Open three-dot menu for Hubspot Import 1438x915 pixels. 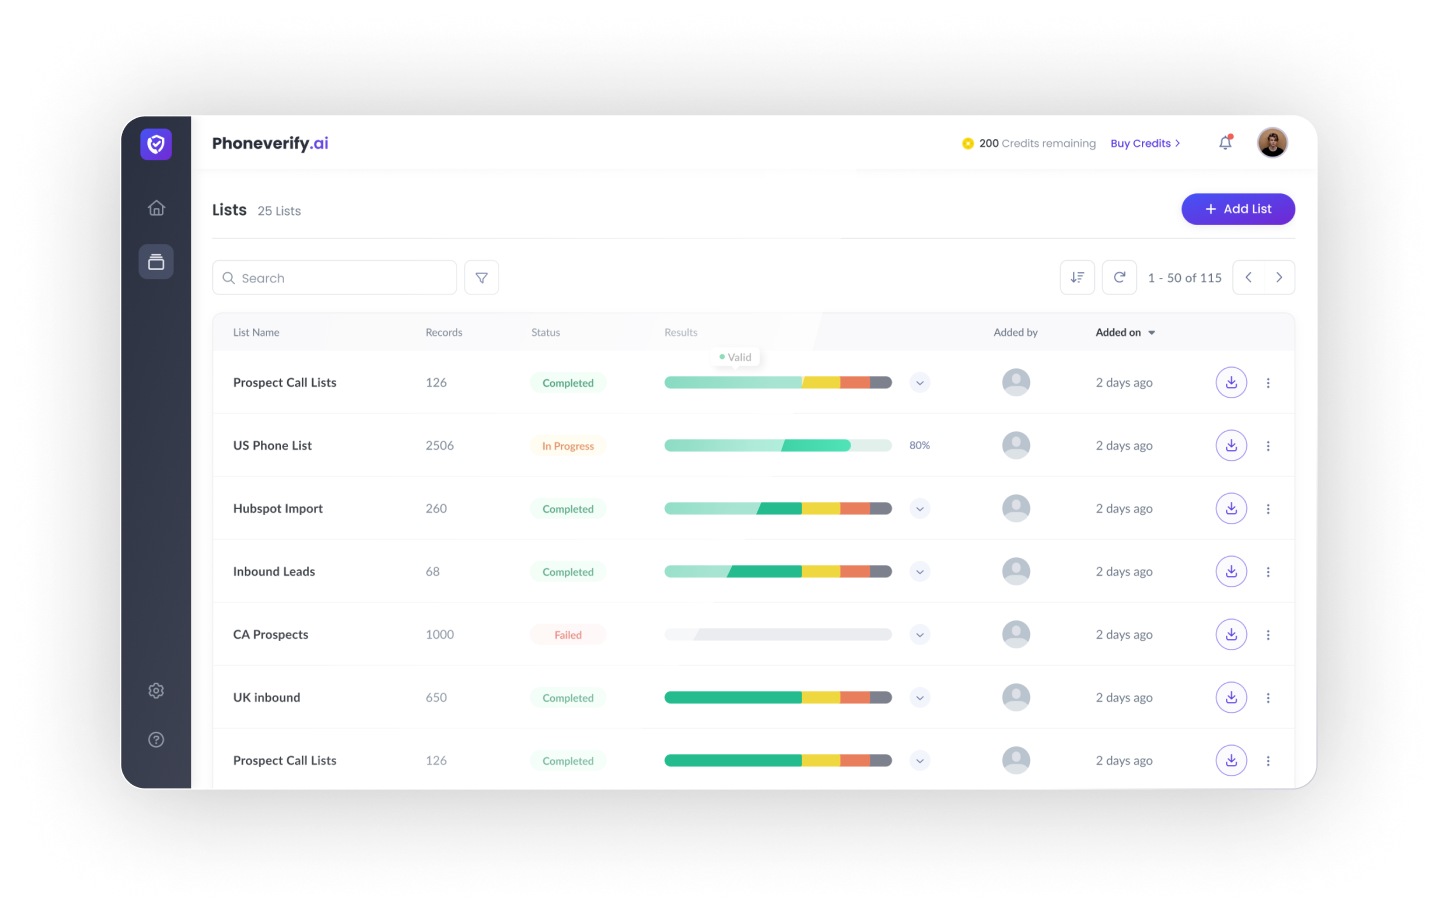1268,509
